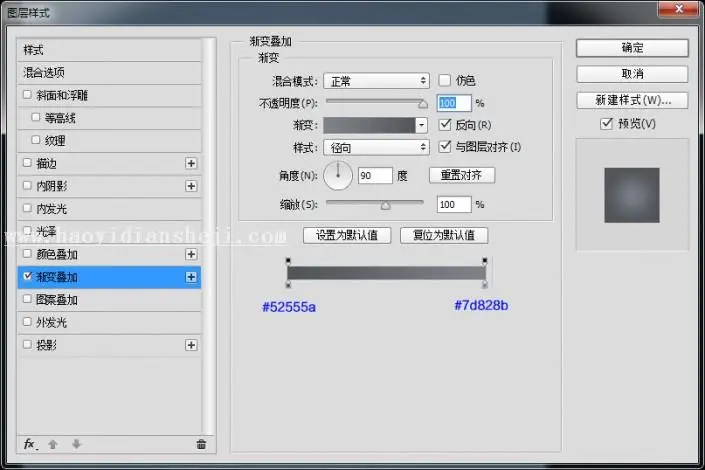Toggle the 仿色 dither checkbox
This screenshot has height=470, width=705.
point(444,80)
